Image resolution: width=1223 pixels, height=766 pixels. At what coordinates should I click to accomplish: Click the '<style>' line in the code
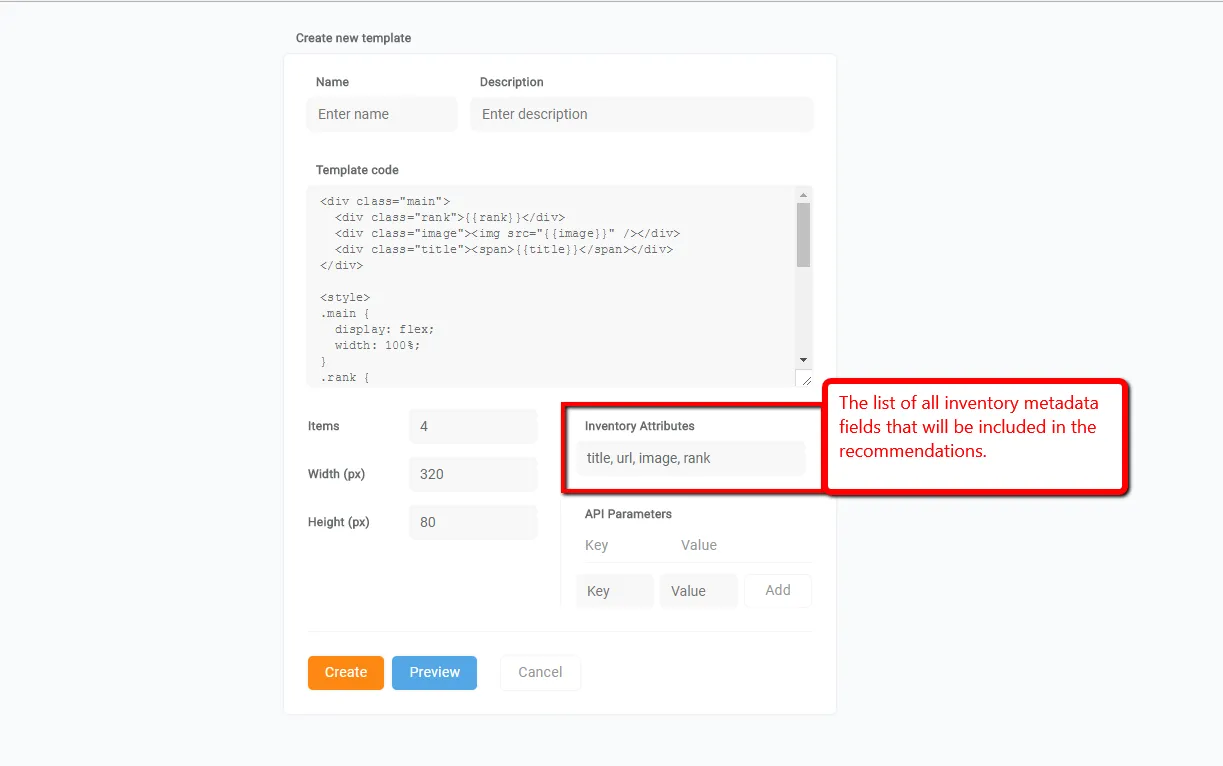click(x=345, y=298)
